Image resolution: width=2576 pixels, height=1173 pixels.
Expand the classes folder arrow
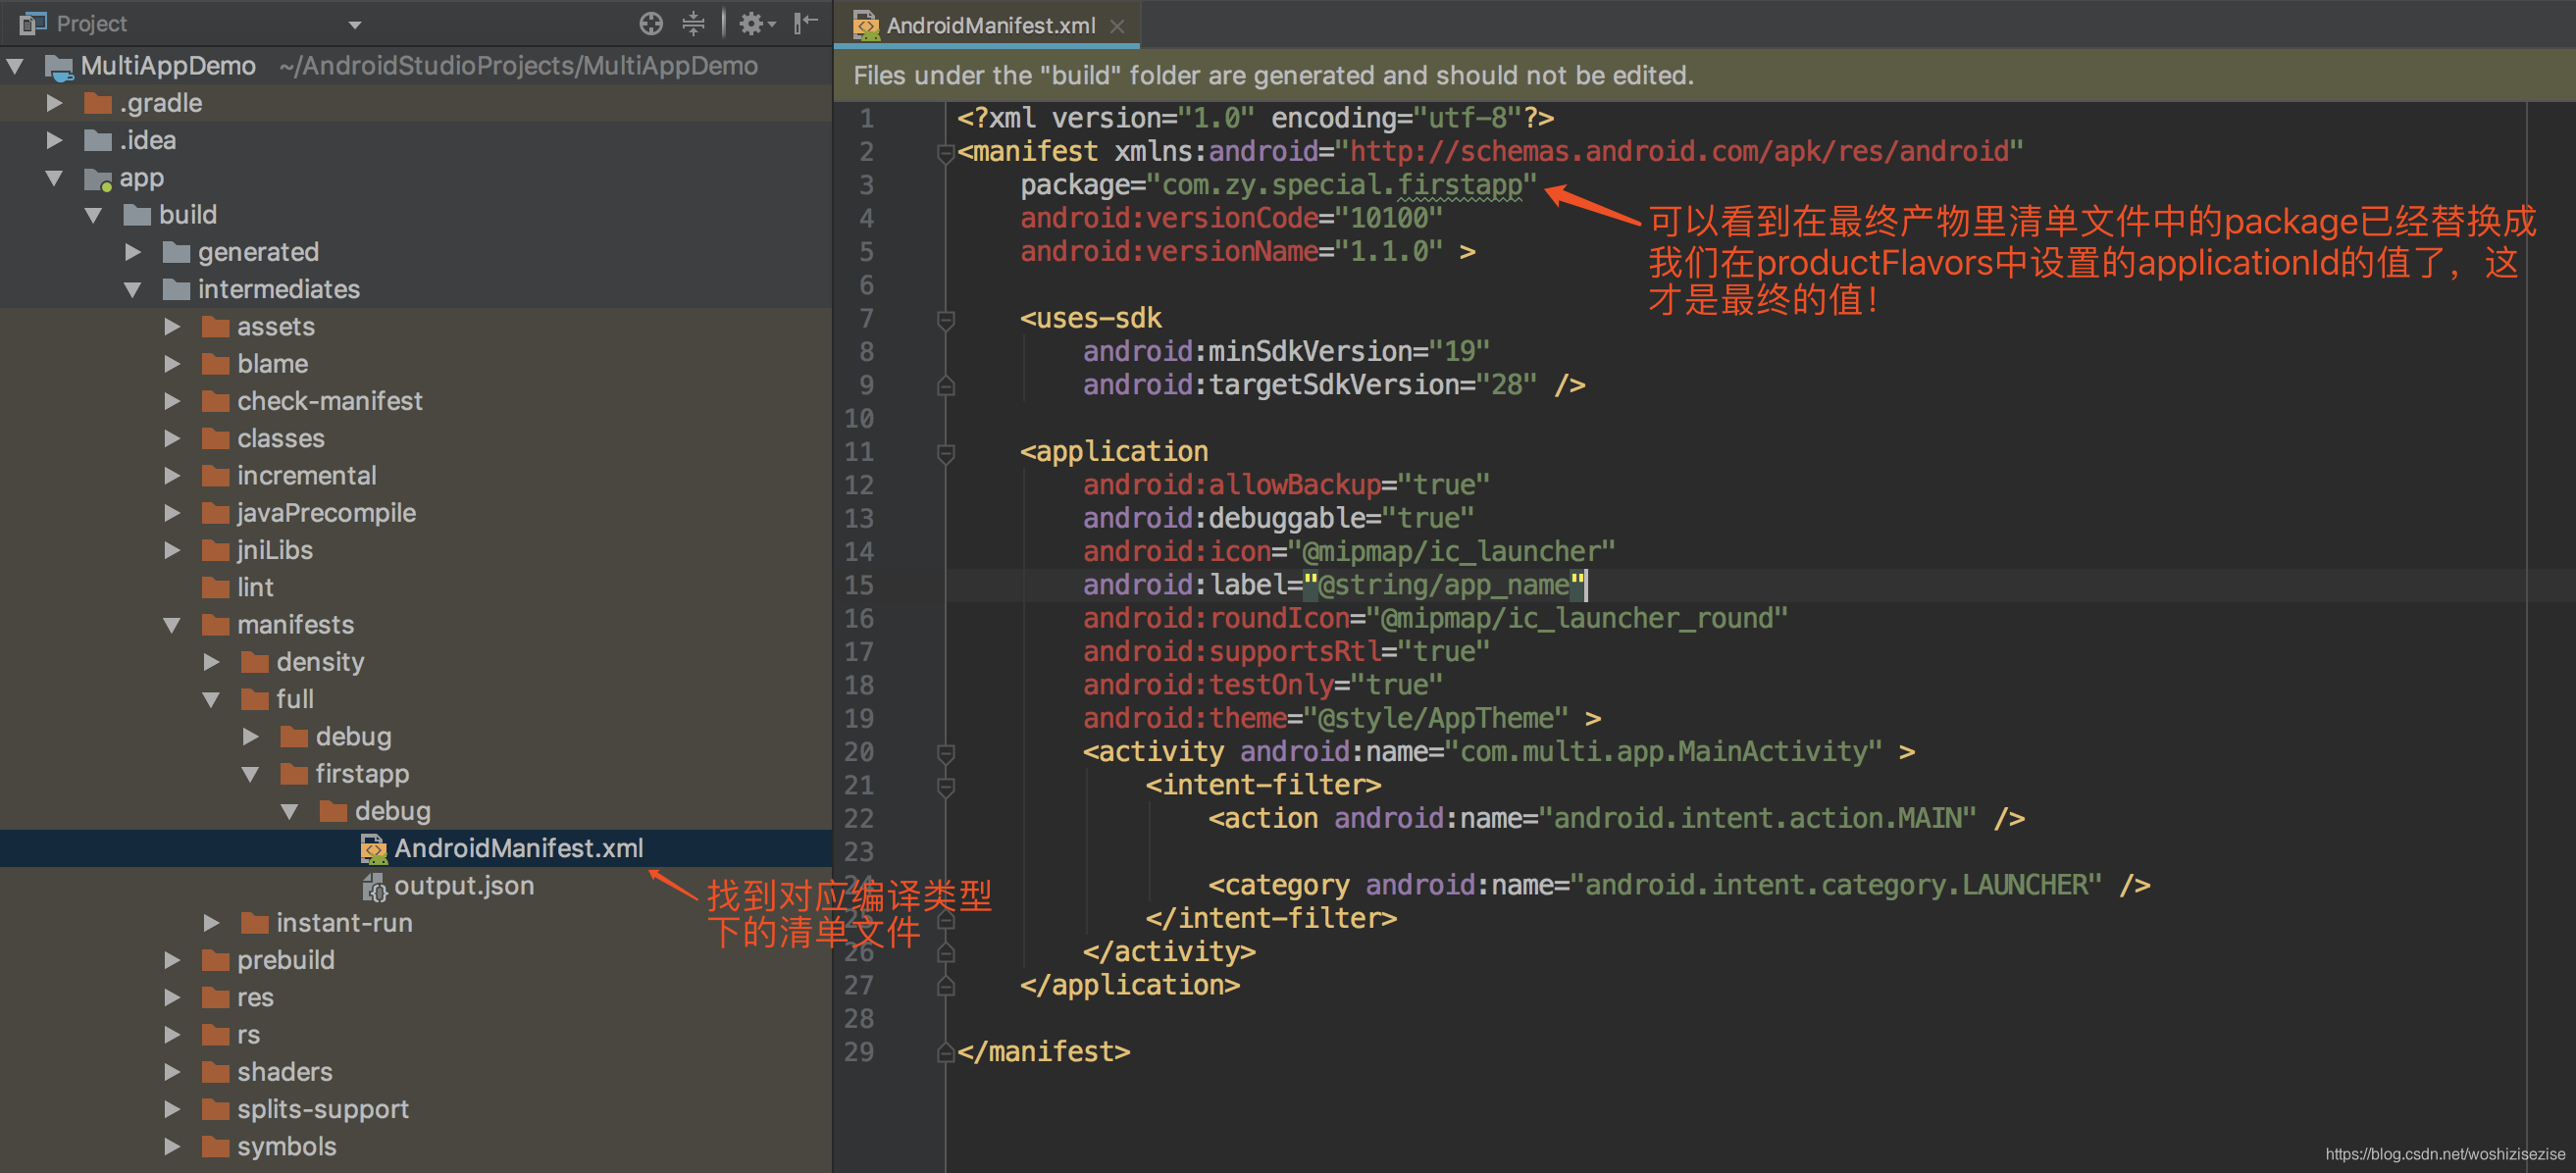point(172,439)
